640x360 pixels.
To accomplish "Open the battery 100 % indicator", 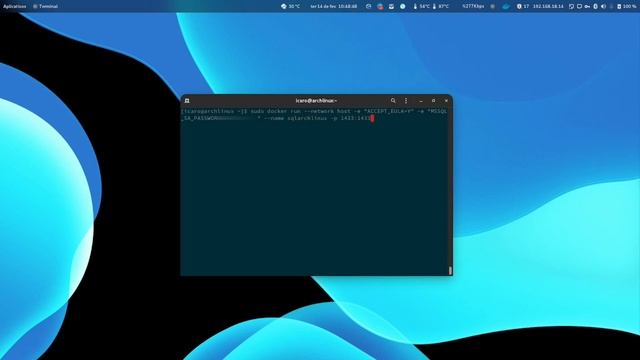I will [x=627, y=6].
